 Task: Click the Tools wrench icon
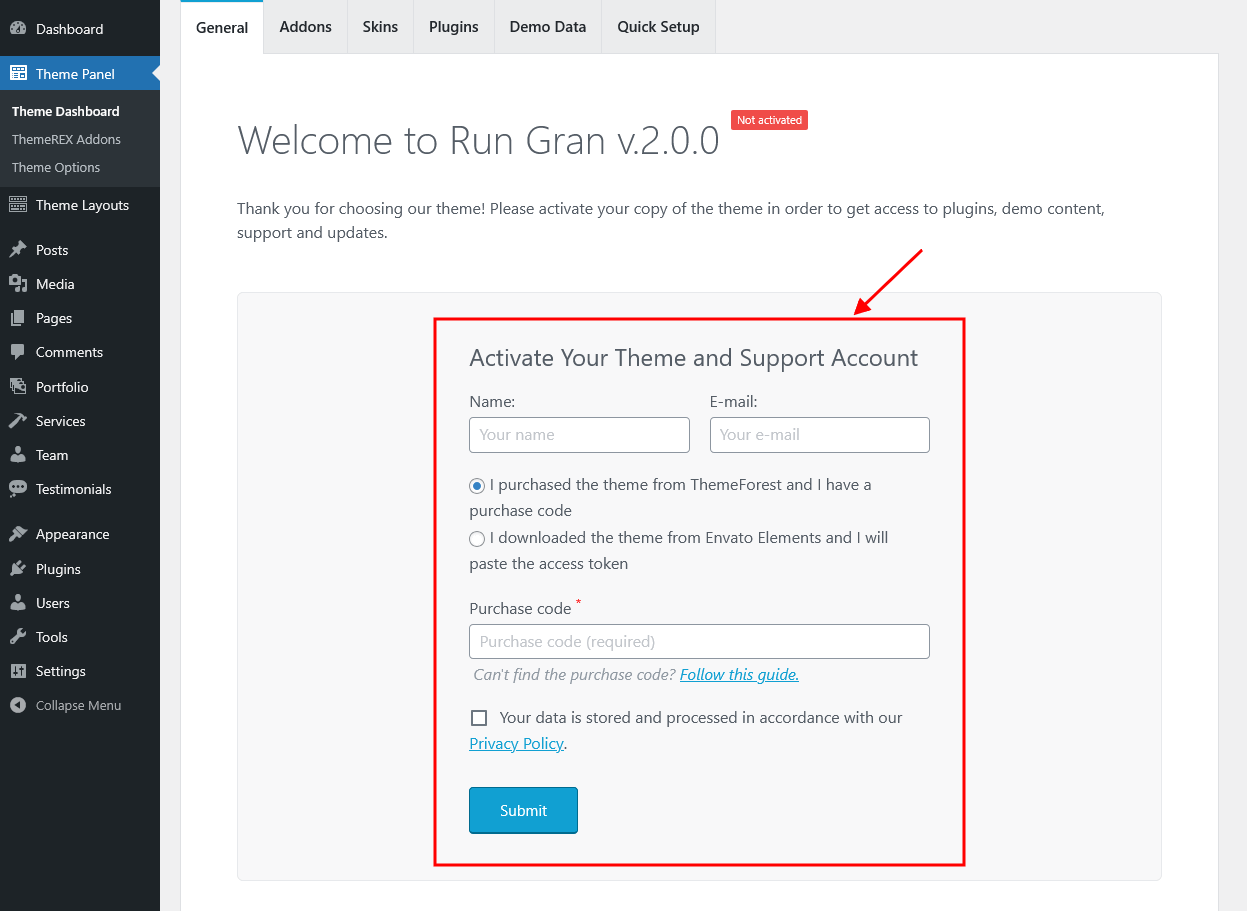(18, 637)
